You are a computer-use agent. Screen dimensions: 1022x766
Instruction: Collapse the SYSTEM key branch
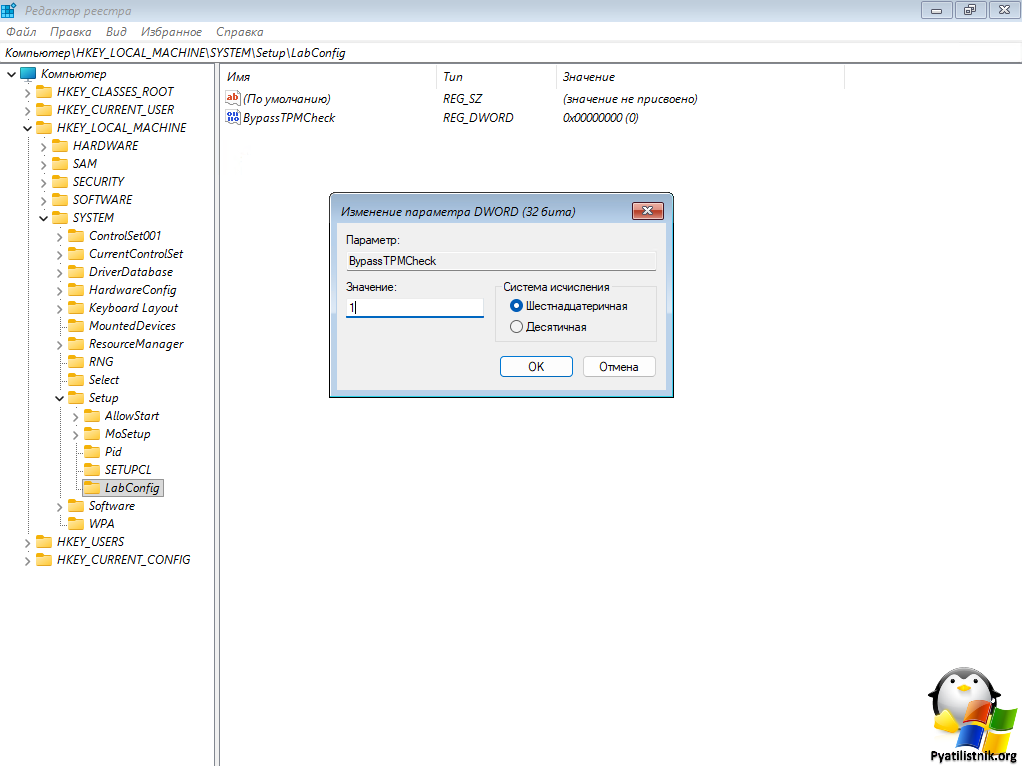(x=43, y=218)
